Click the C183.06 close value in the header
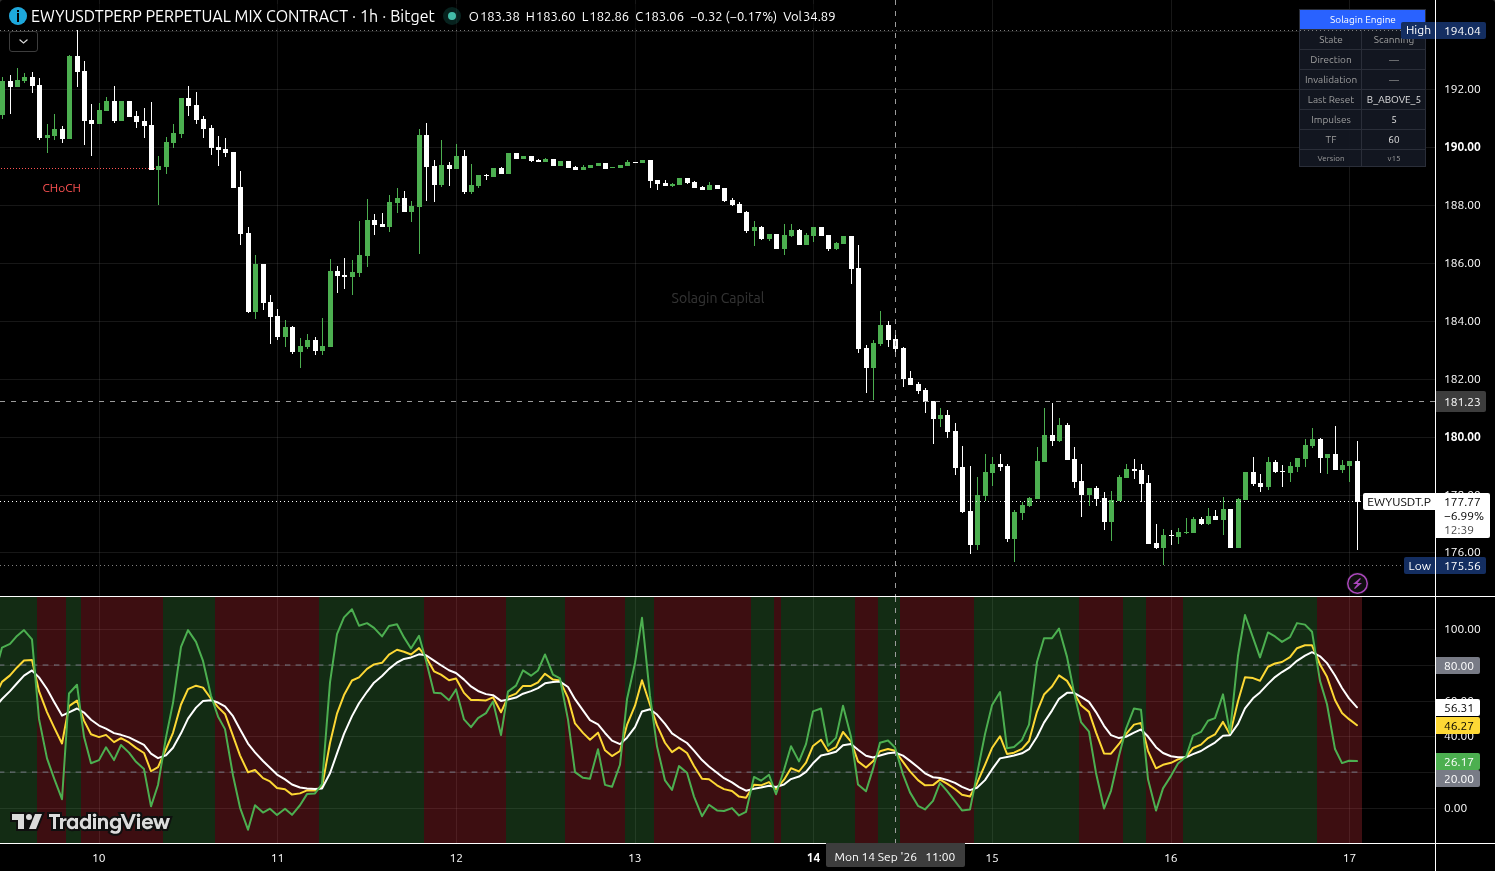Screen dimensions: 1495x871 [660, 16]
